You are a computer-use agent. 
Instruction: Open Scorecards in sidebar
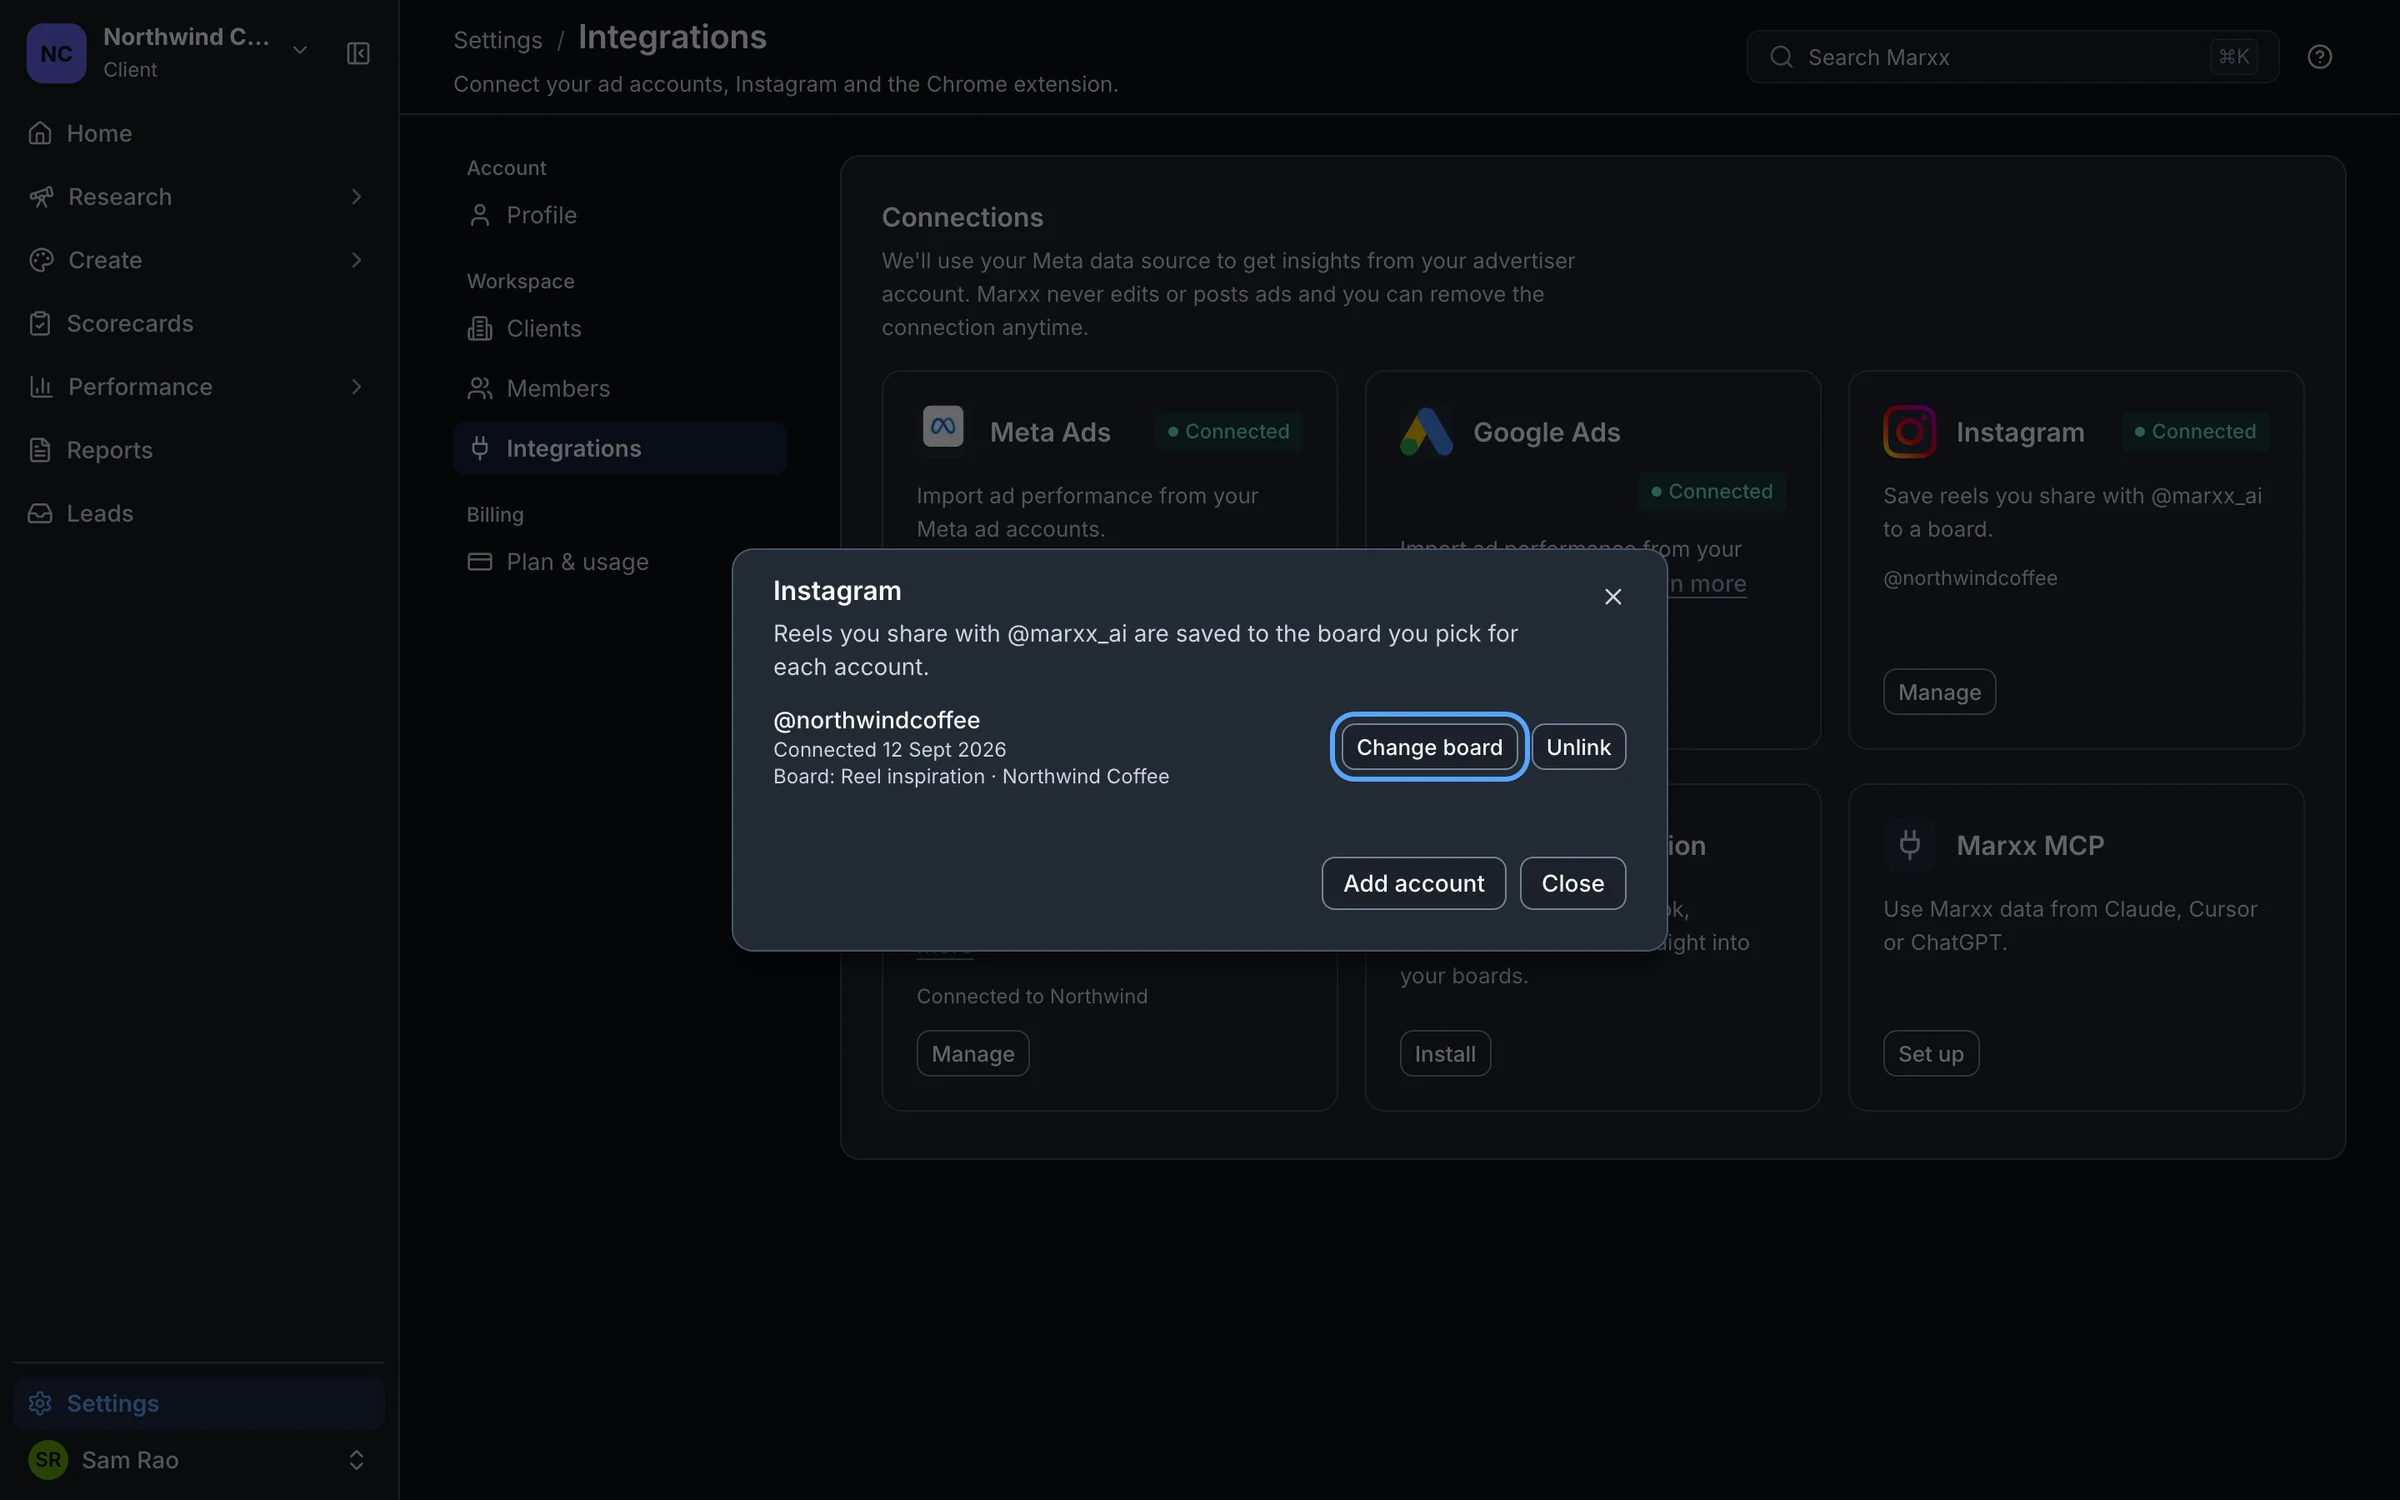click(x=198, y=323)
